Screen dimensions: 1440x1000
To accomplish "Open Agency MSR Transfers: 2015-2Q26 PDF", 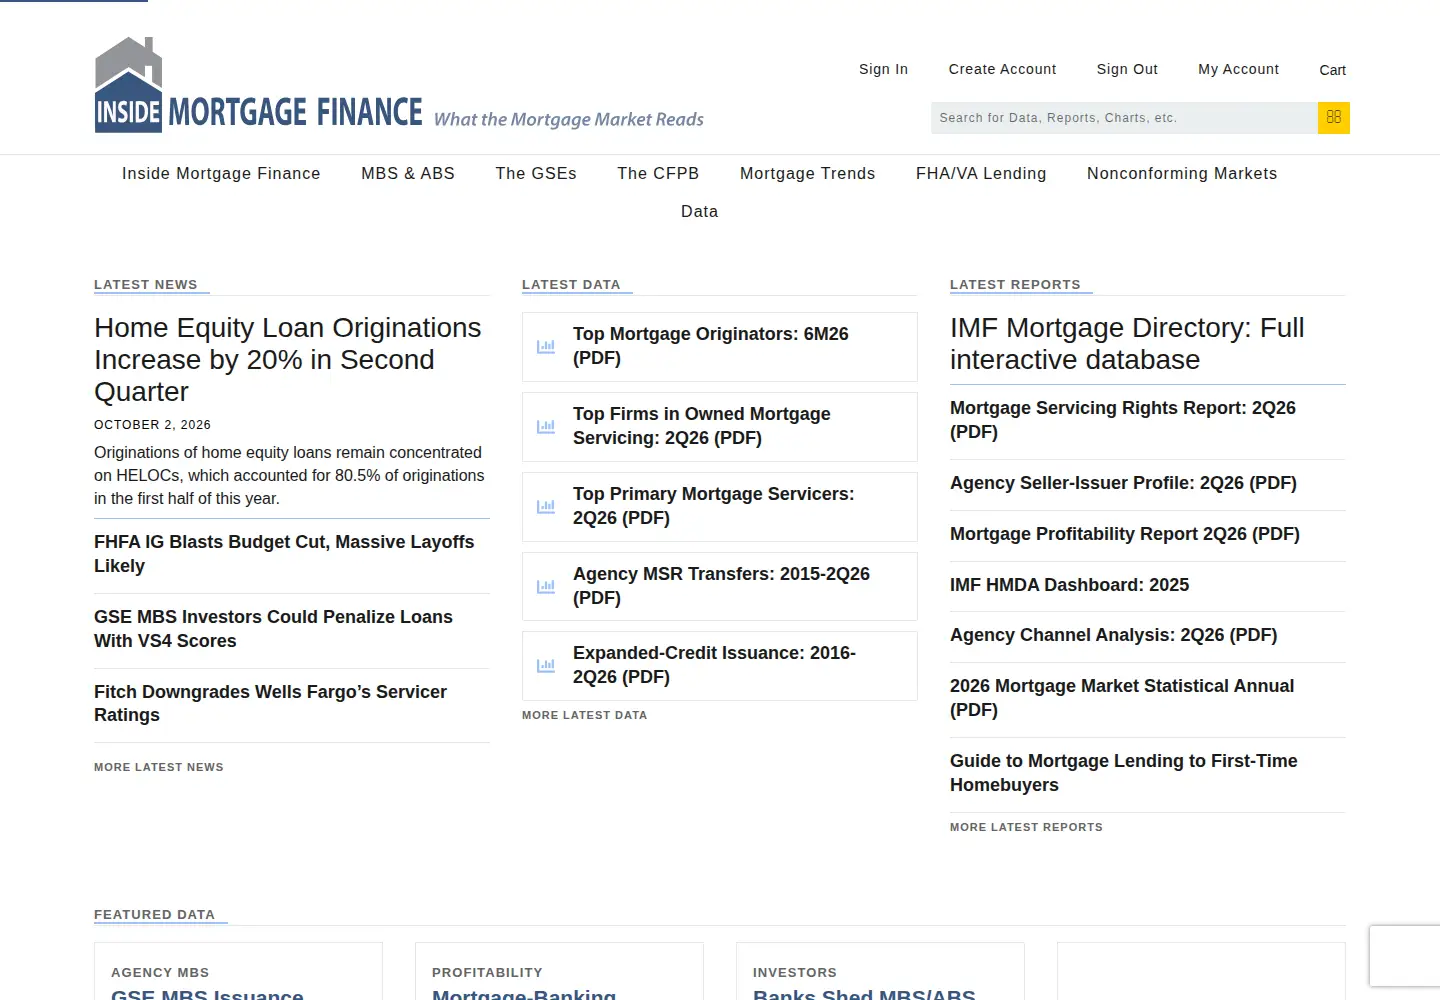I will point(721,586).
